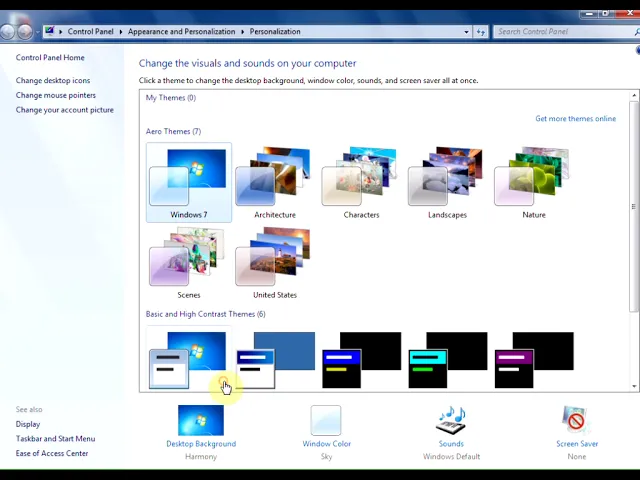Expand arrow after Appearance and Personalization breadcrumb
640x480 pixels.
coord(242,32)
